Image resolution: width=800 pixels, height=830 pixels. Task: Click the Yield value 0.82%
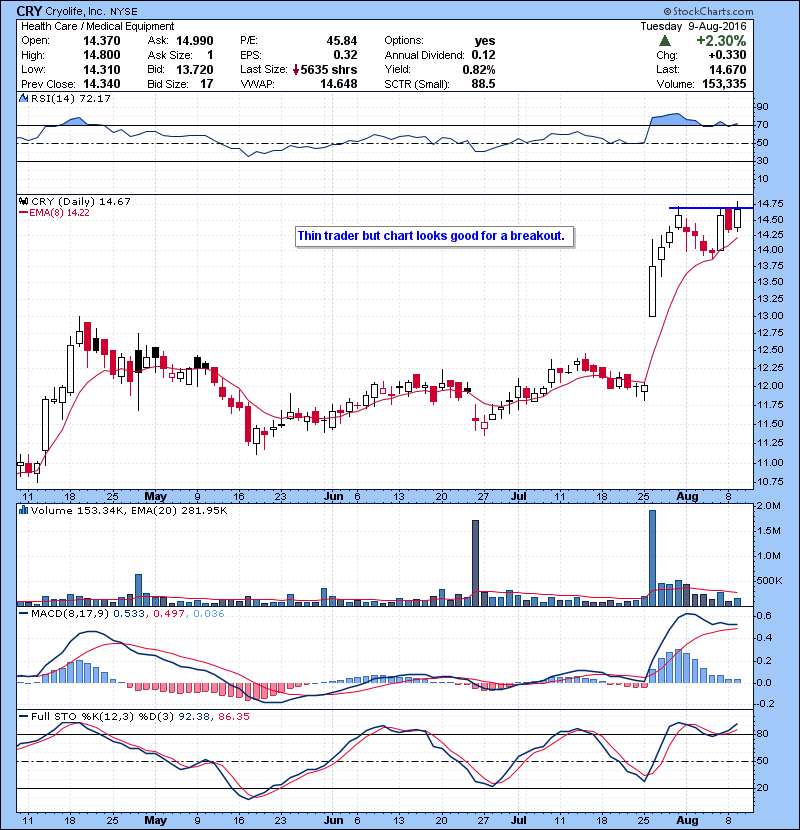(x=479, y=69)
